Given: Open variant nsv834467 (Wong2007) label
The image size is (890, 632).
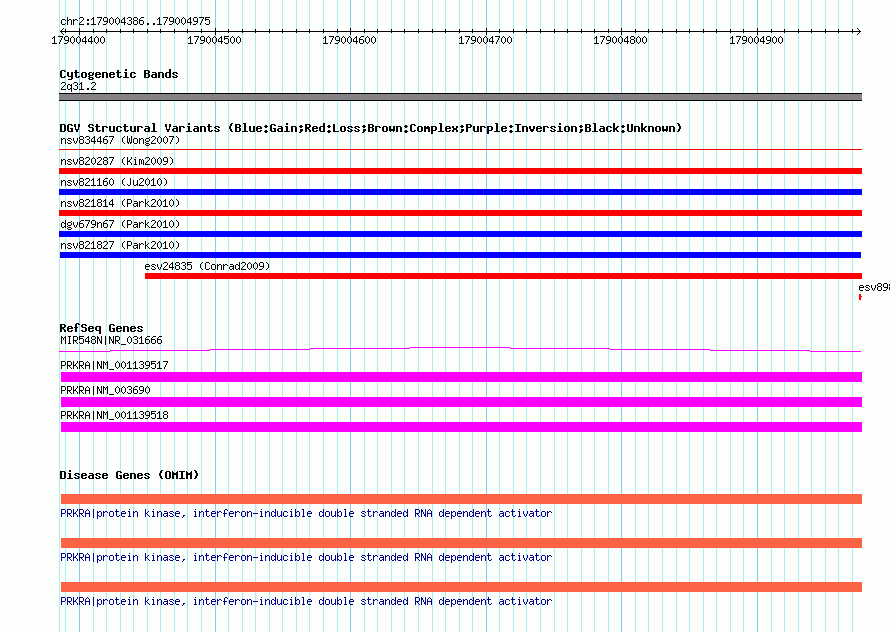Looking at the screenshot, I should click(x=120, y=140).
